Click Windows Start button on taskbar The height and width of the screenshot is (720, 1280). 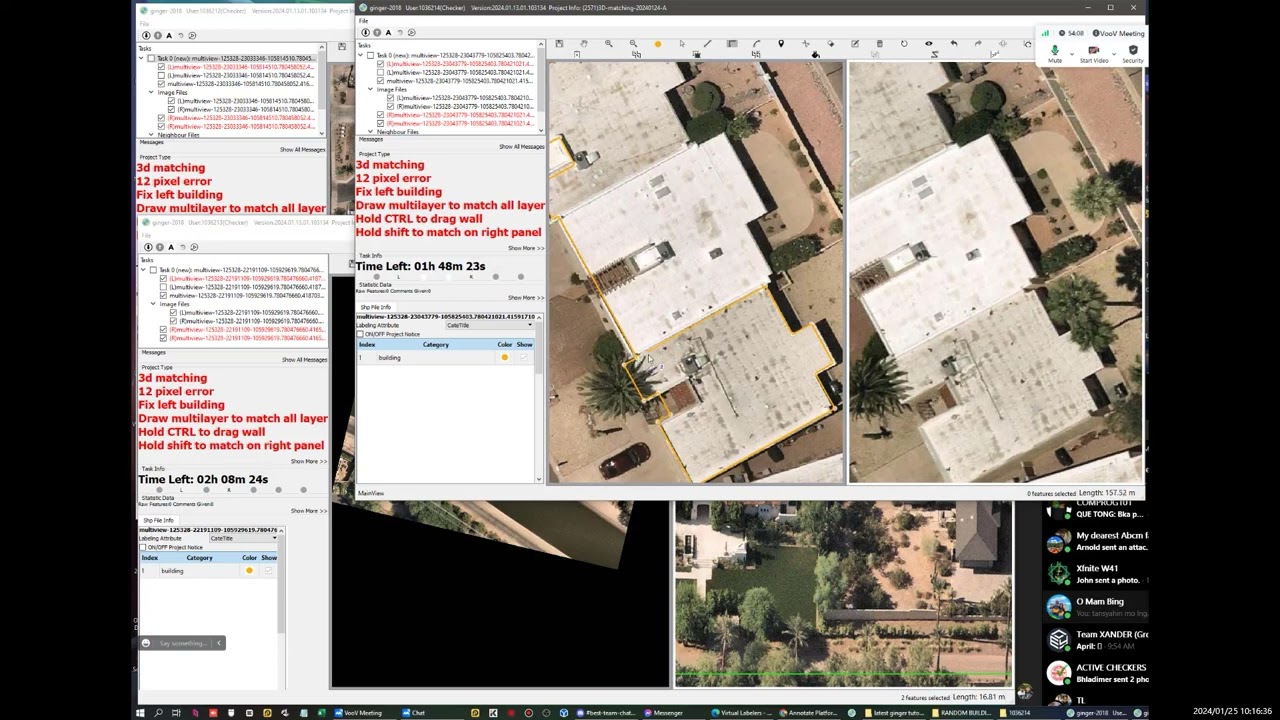141,713
